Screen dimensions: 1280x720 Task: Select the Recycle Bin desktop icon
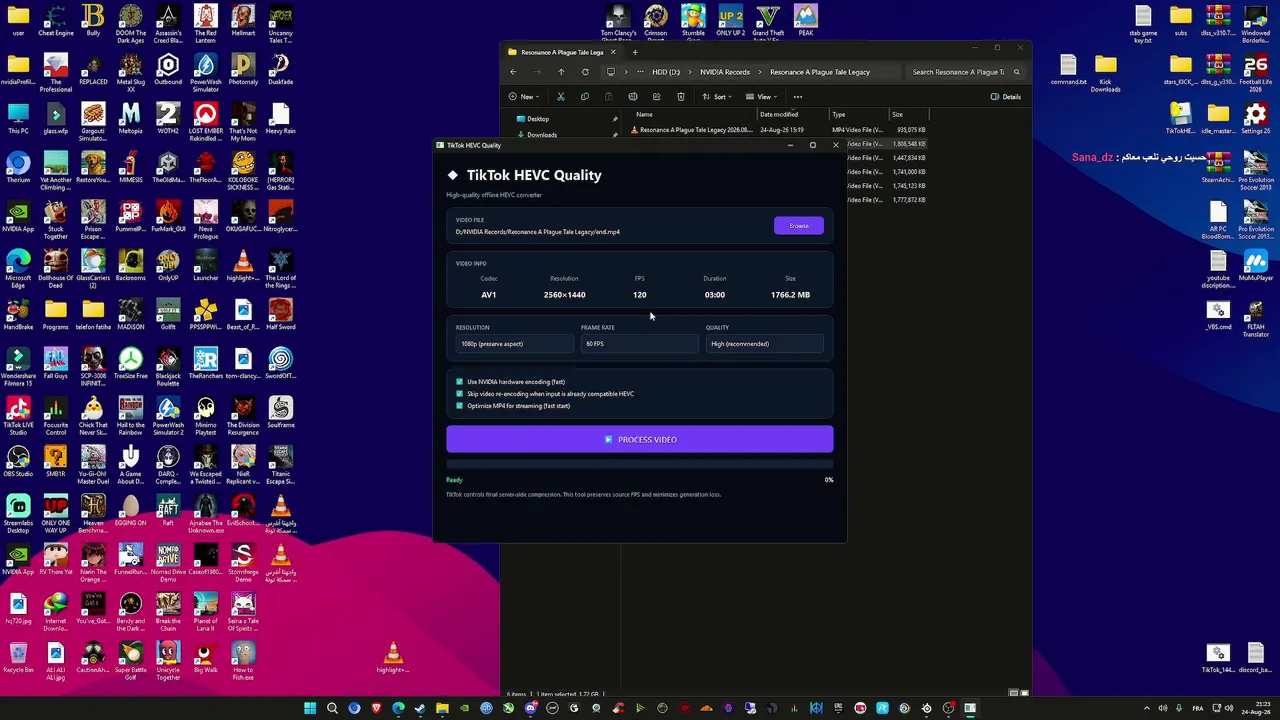tap(18, 658)
